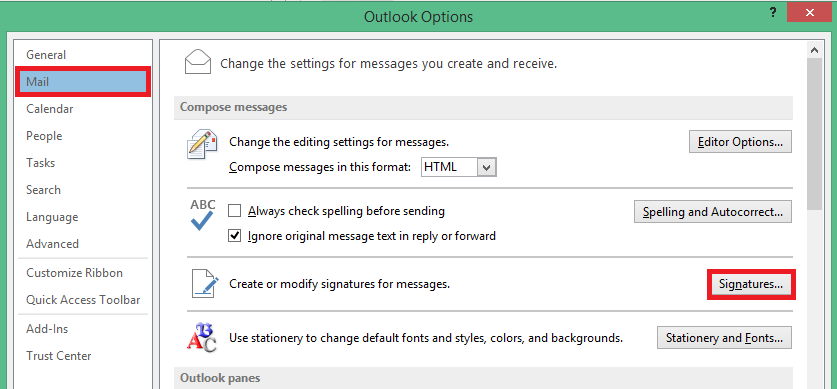Open the Trust Center category
This screenshot has width=837, height=389.
point(84,356)
